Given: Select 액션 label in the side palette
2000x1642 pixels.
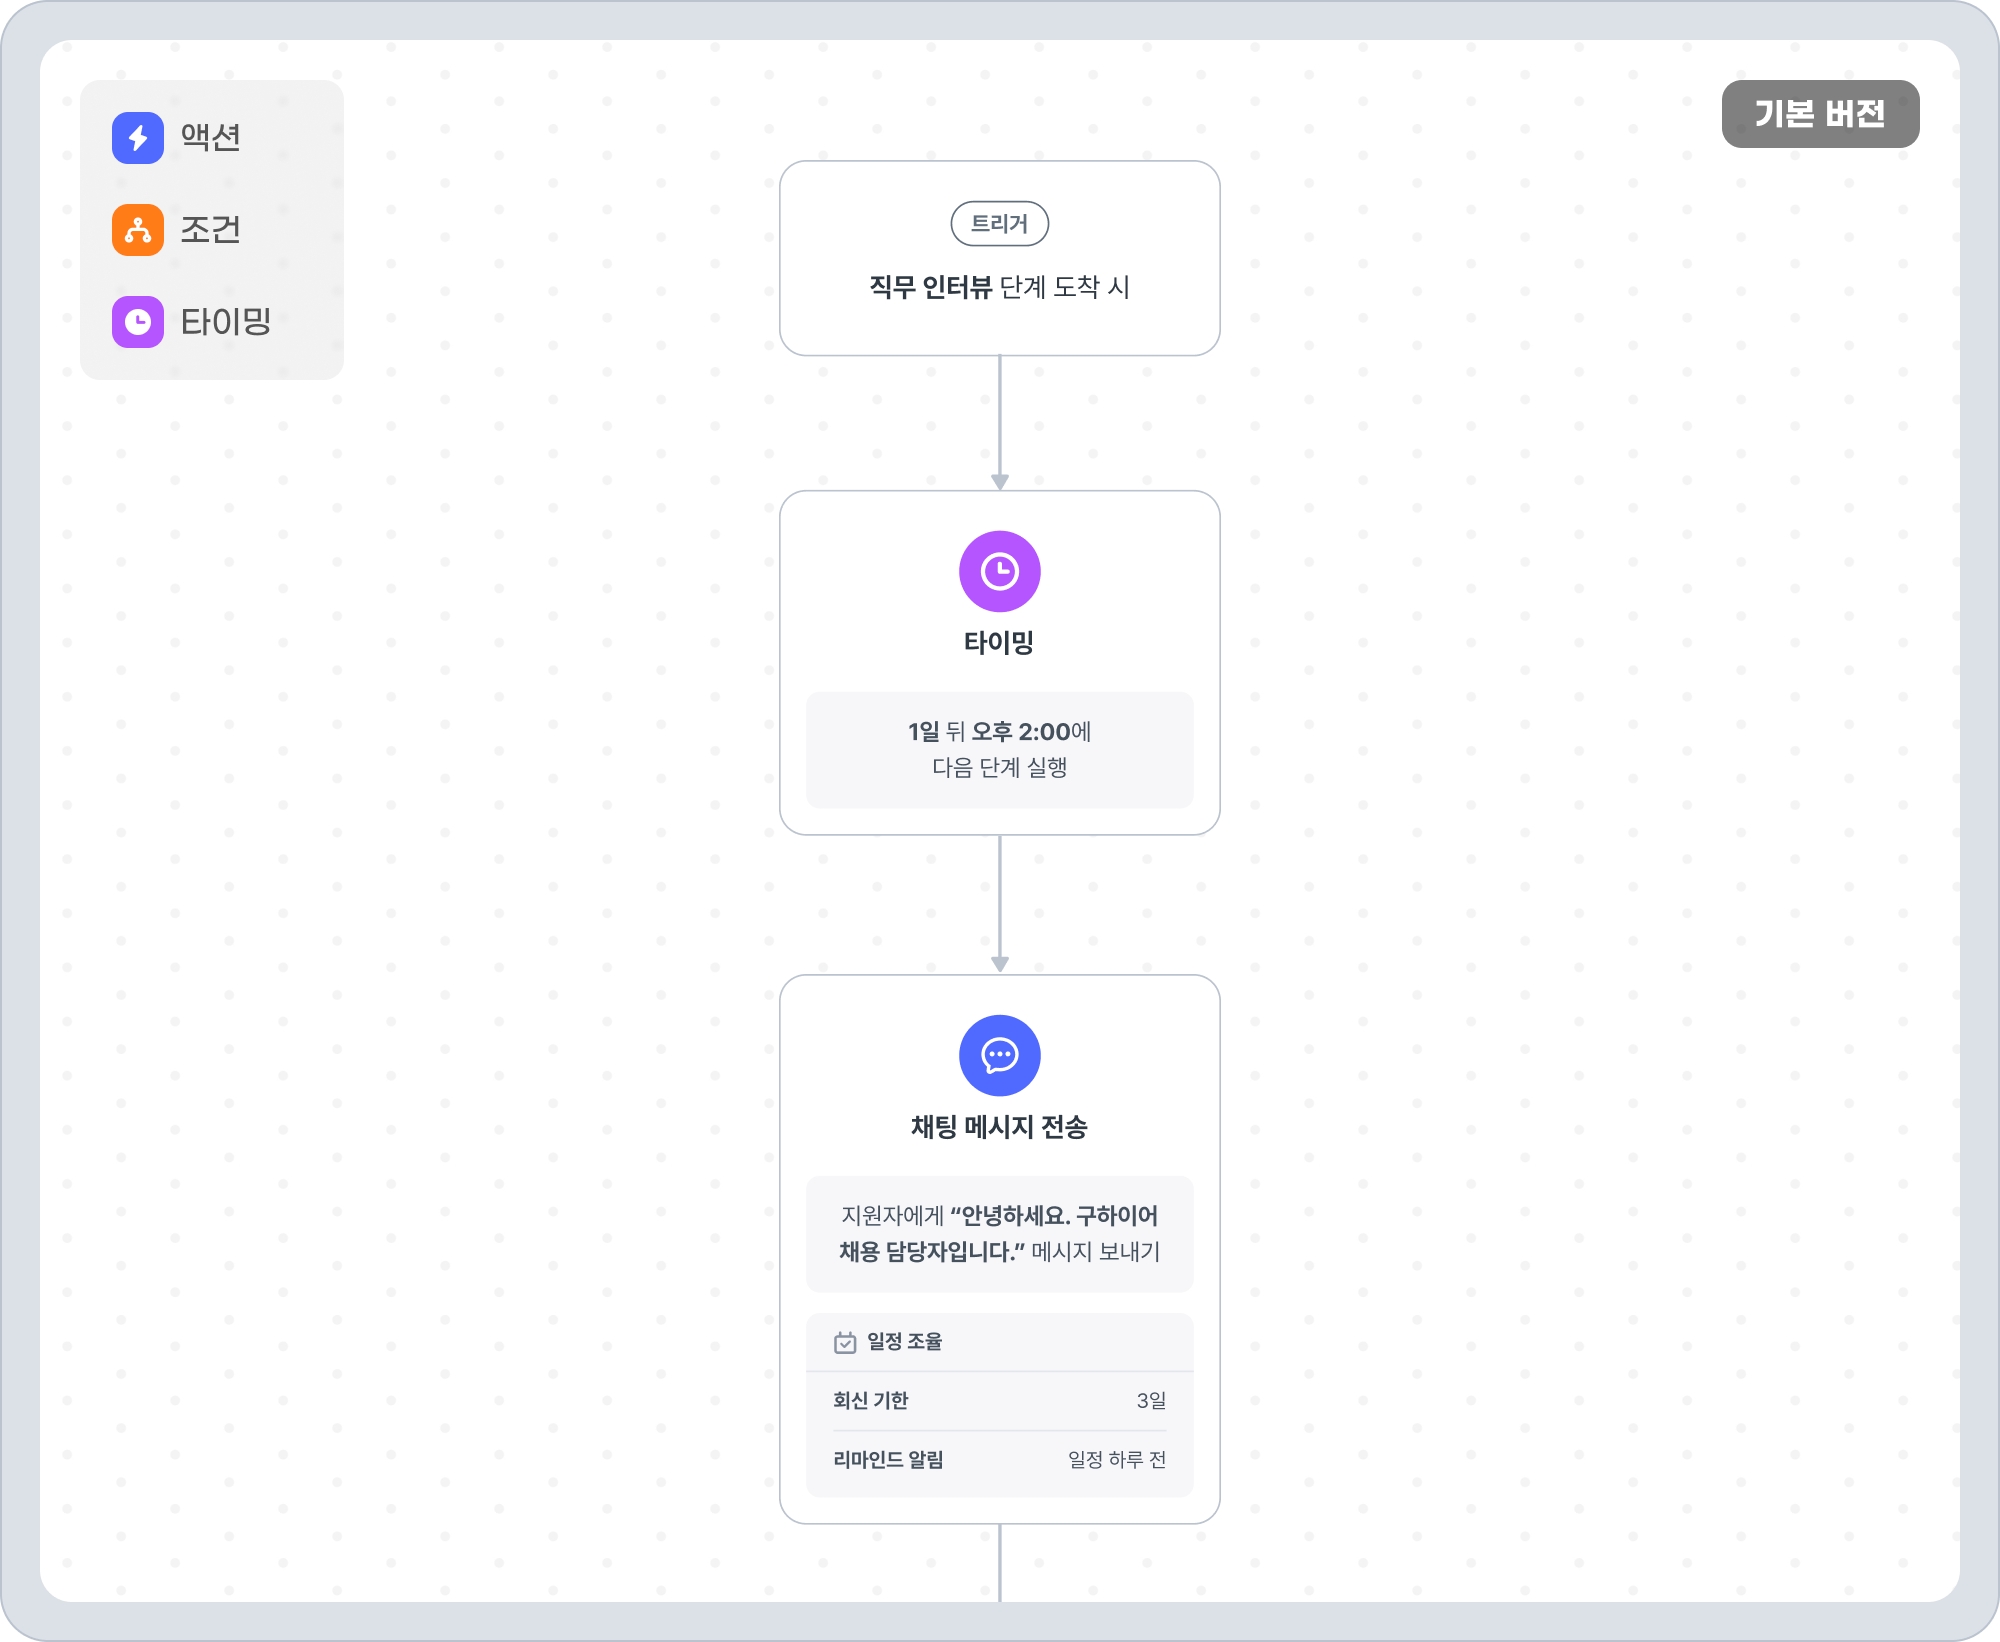Looking at the screenshot, I should 210,138.
